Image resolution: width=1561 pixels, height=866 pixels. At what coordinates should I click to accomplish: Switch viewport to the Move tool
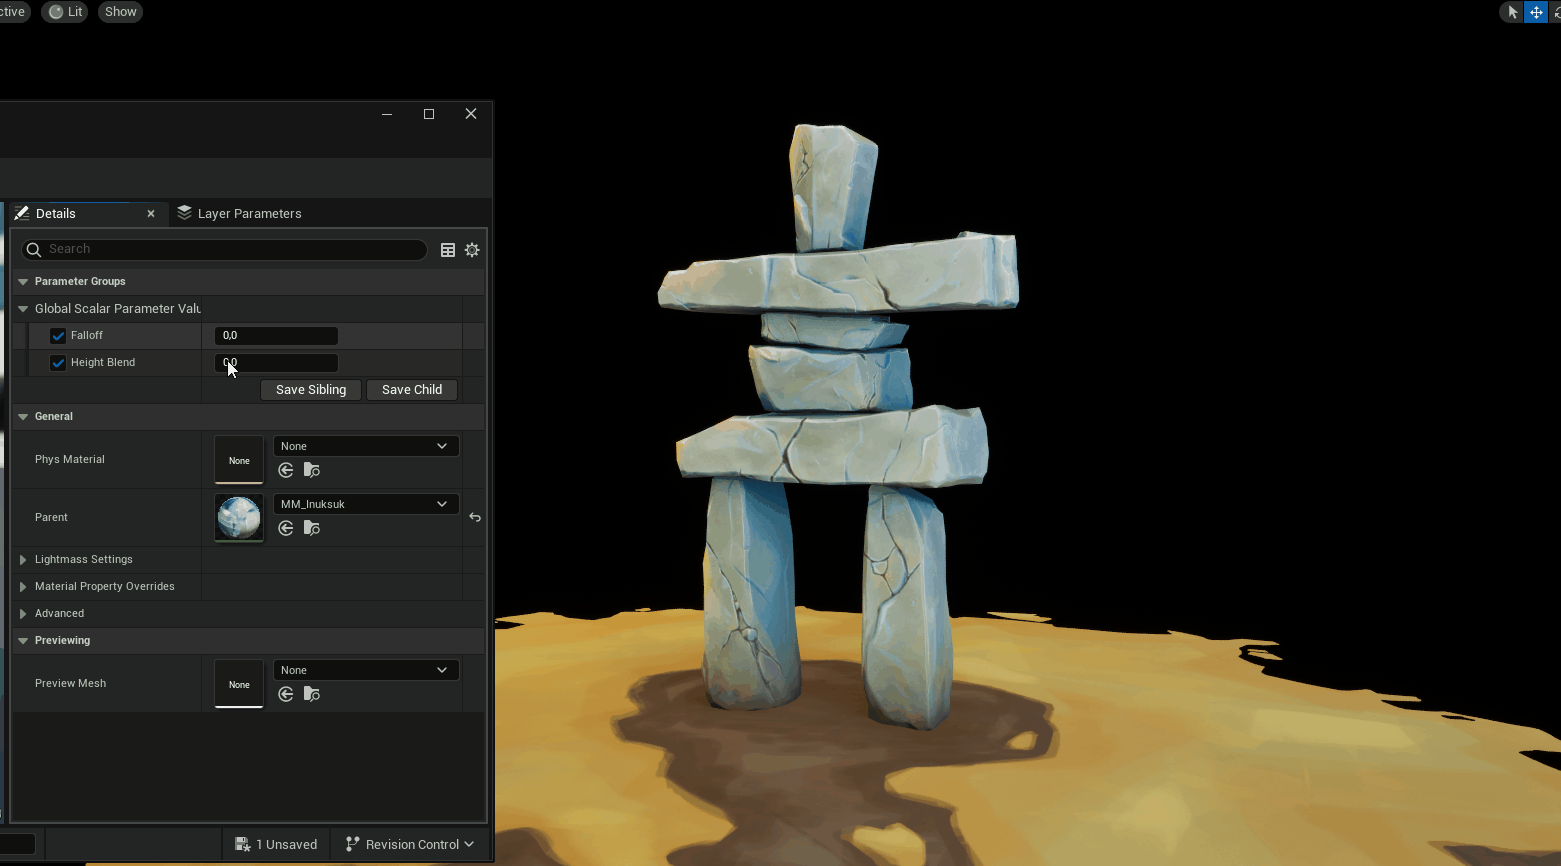pos(1537,12)
